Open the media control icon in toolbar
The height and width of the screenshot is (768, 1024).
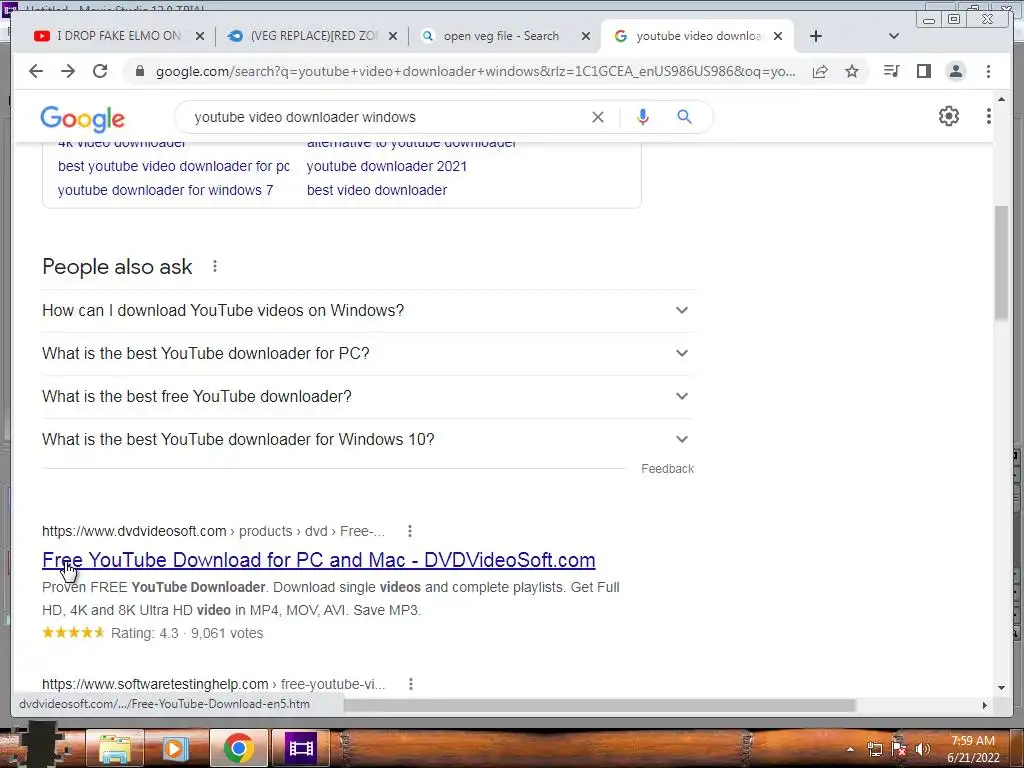coord(891,71)
